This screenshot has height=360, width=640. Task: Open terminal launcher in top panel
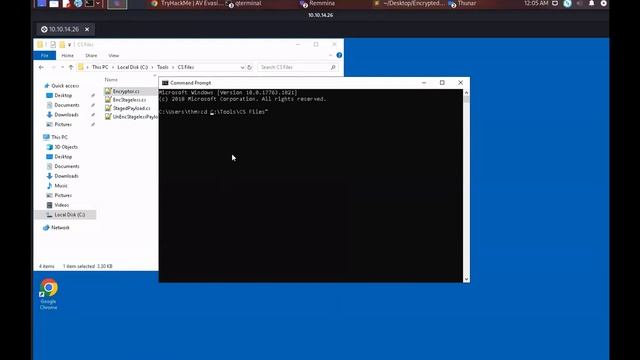tap(89, 4)
